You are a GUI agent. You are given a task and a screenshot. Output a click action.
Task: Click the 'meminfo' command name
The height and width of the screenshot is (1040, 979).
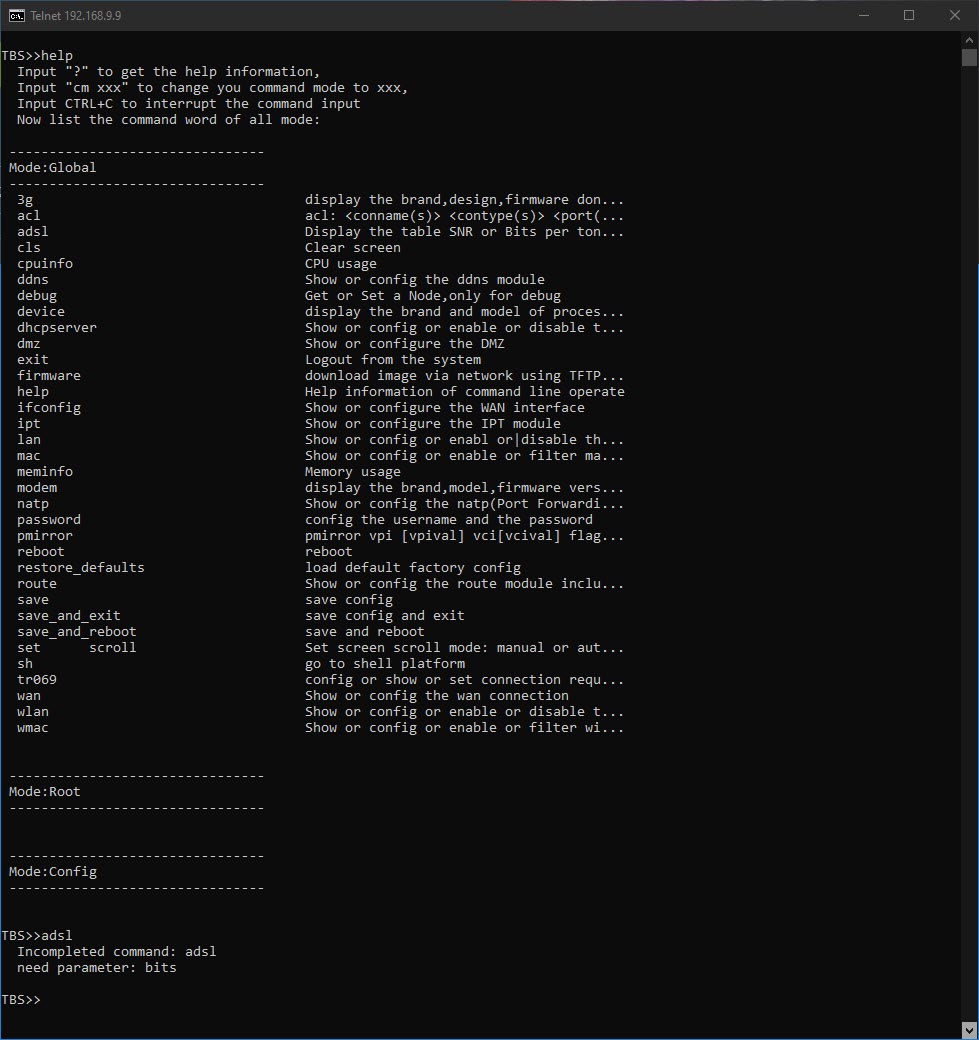(x=45, y=472)
